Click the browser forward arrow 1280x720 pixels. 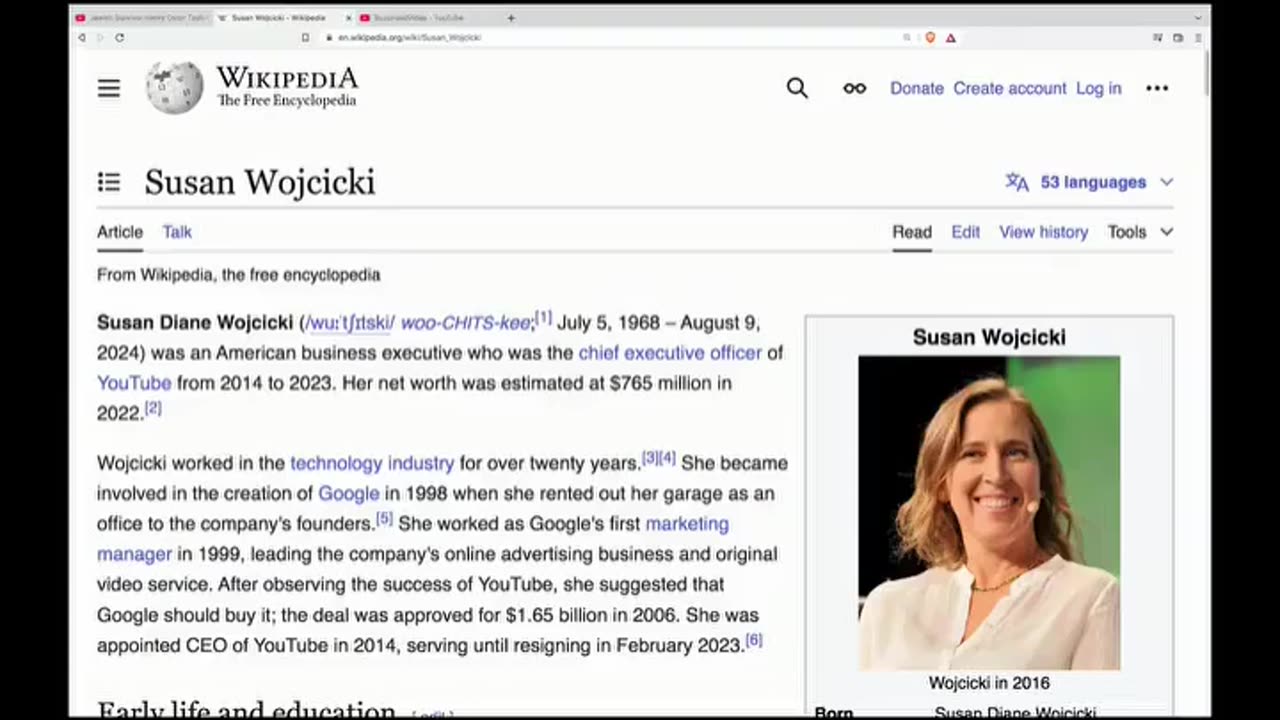pos(100,37)
